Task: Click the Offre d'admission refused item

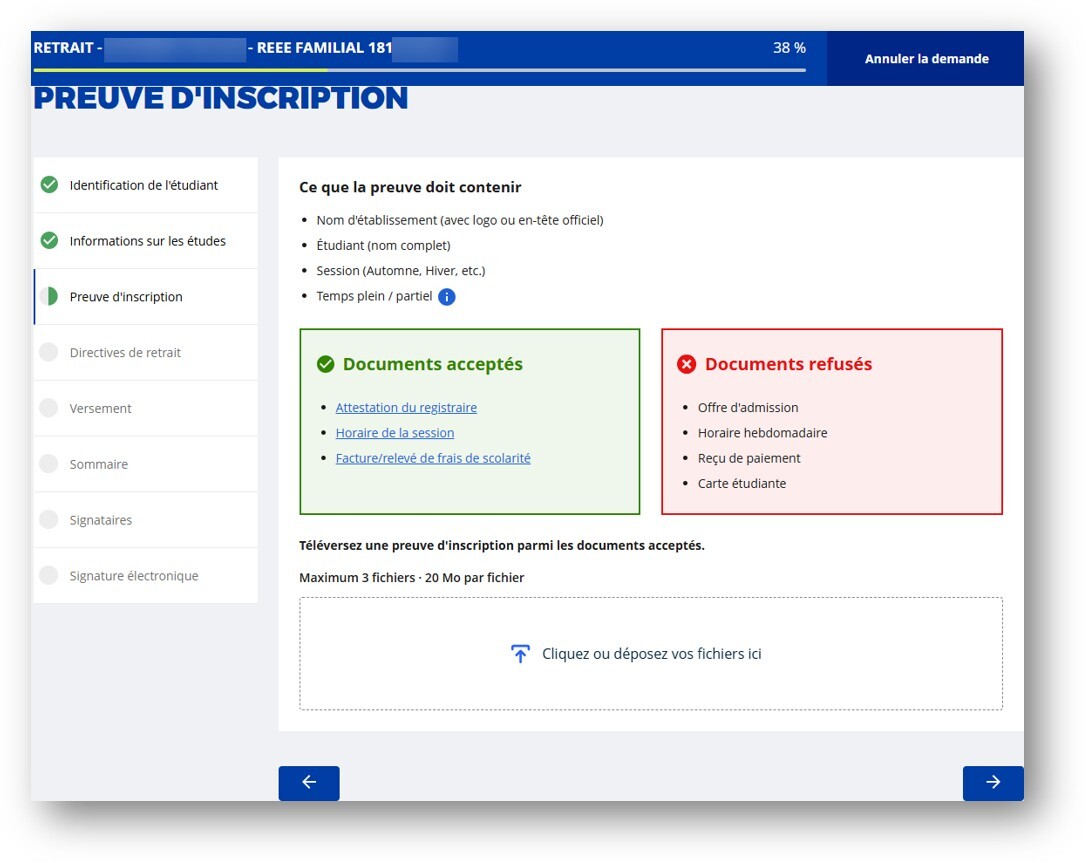Action: (x=748, y=407)
